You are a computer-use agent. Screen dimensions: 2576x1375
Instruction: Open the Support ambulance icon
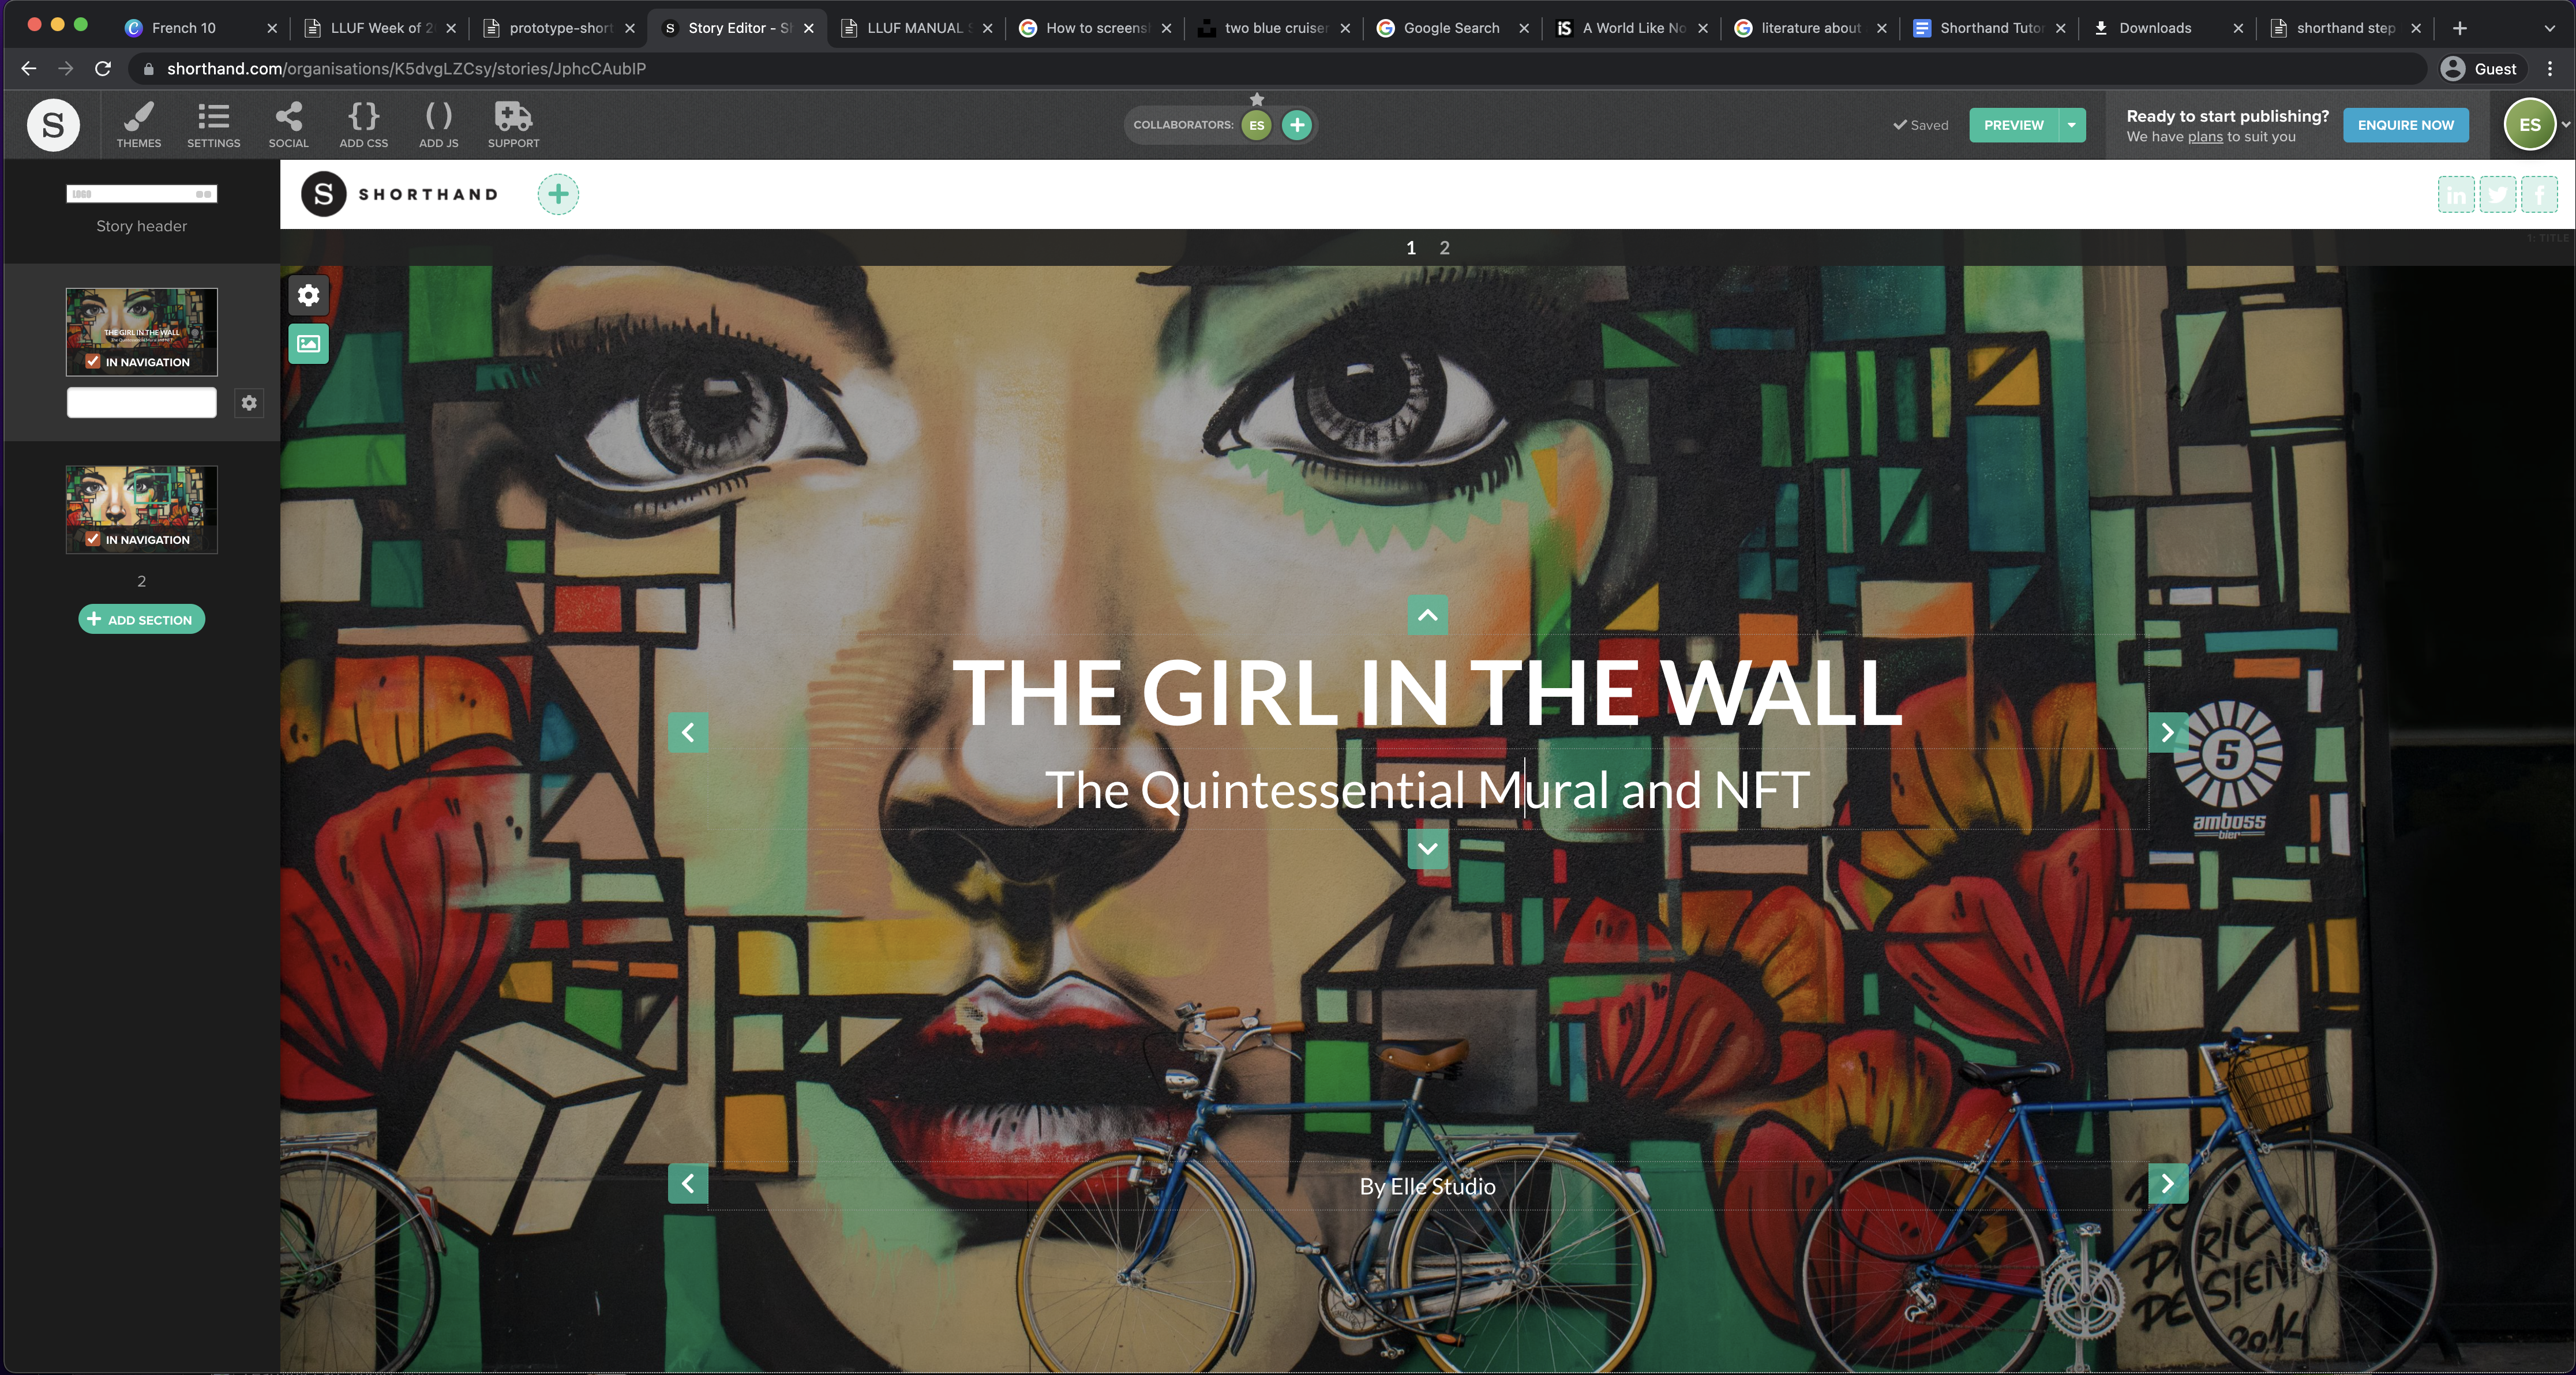tap(513, 124)
